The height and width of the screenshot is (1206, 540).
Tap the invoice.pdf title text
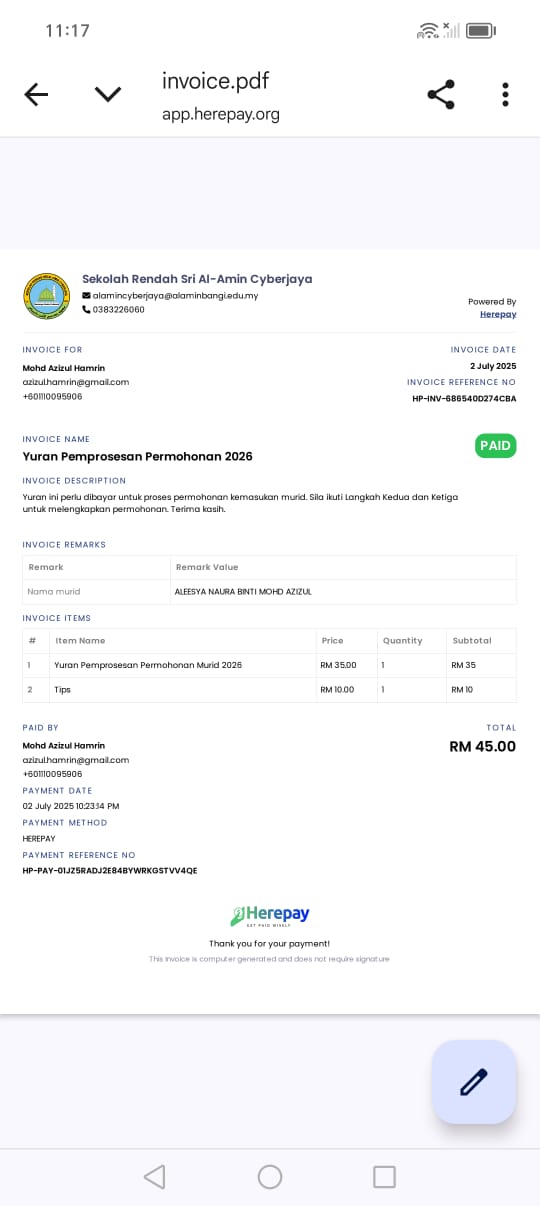click(215, 81)
